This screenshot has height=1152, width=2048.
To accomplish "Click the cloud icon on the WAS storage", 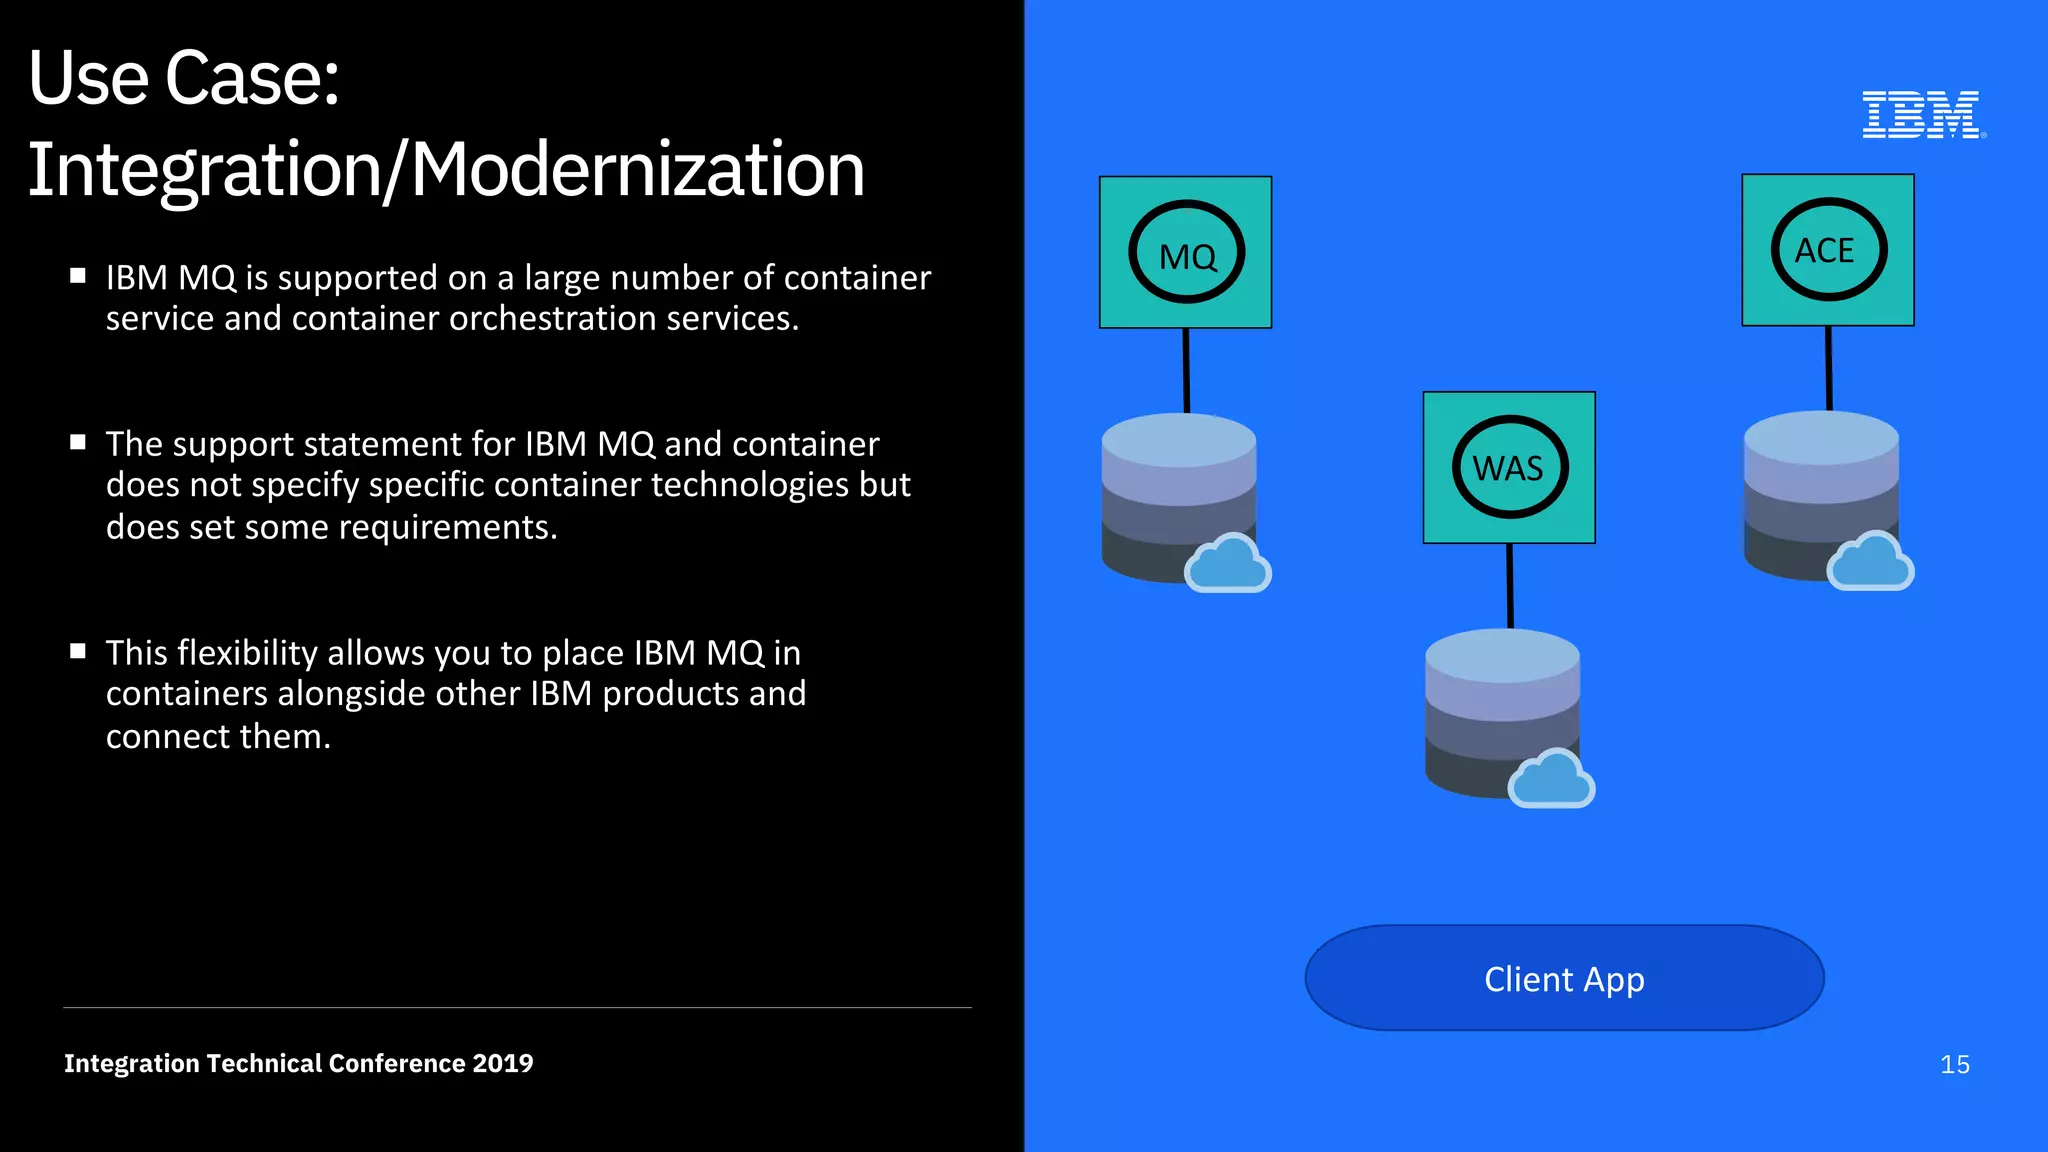I will point(1551,778).
